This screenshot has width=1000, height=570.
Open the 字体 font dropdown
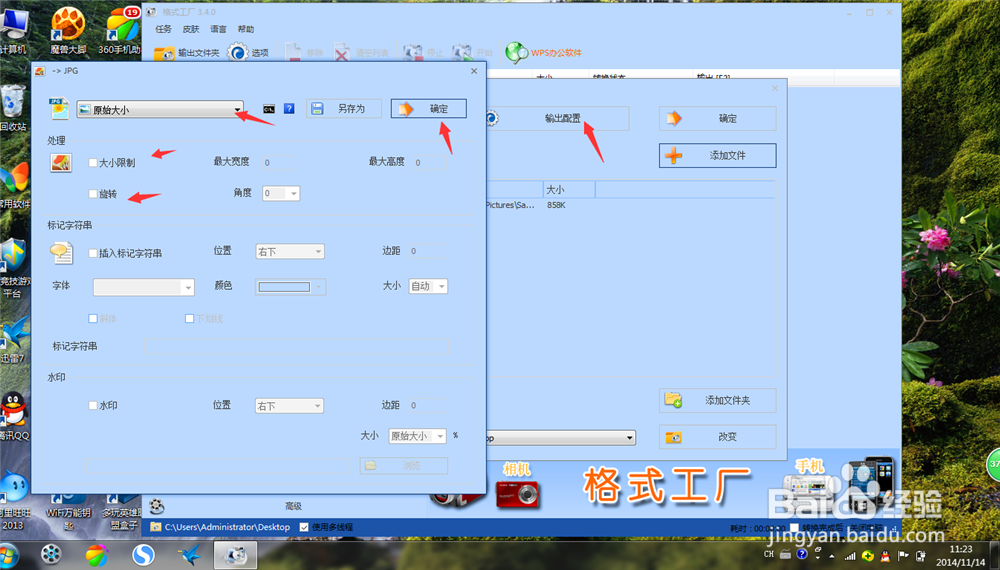point(143,287)
